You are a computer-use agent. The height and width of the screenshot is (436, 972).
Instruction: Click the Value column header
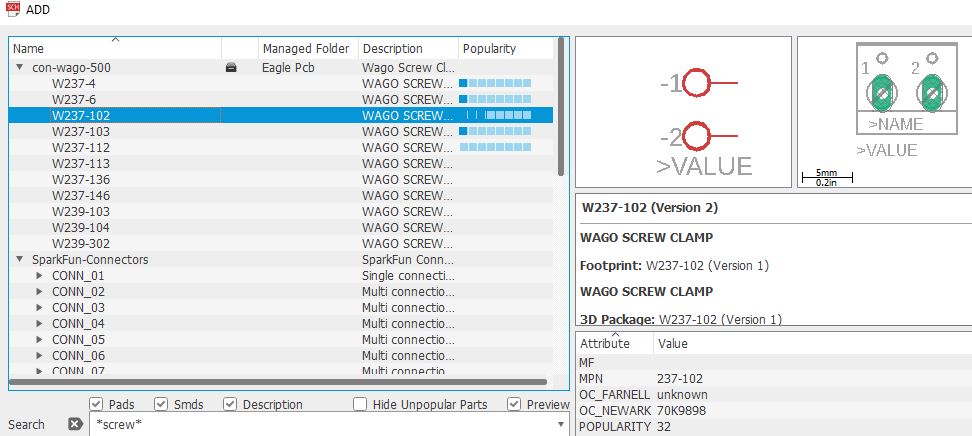pos(813,343)
